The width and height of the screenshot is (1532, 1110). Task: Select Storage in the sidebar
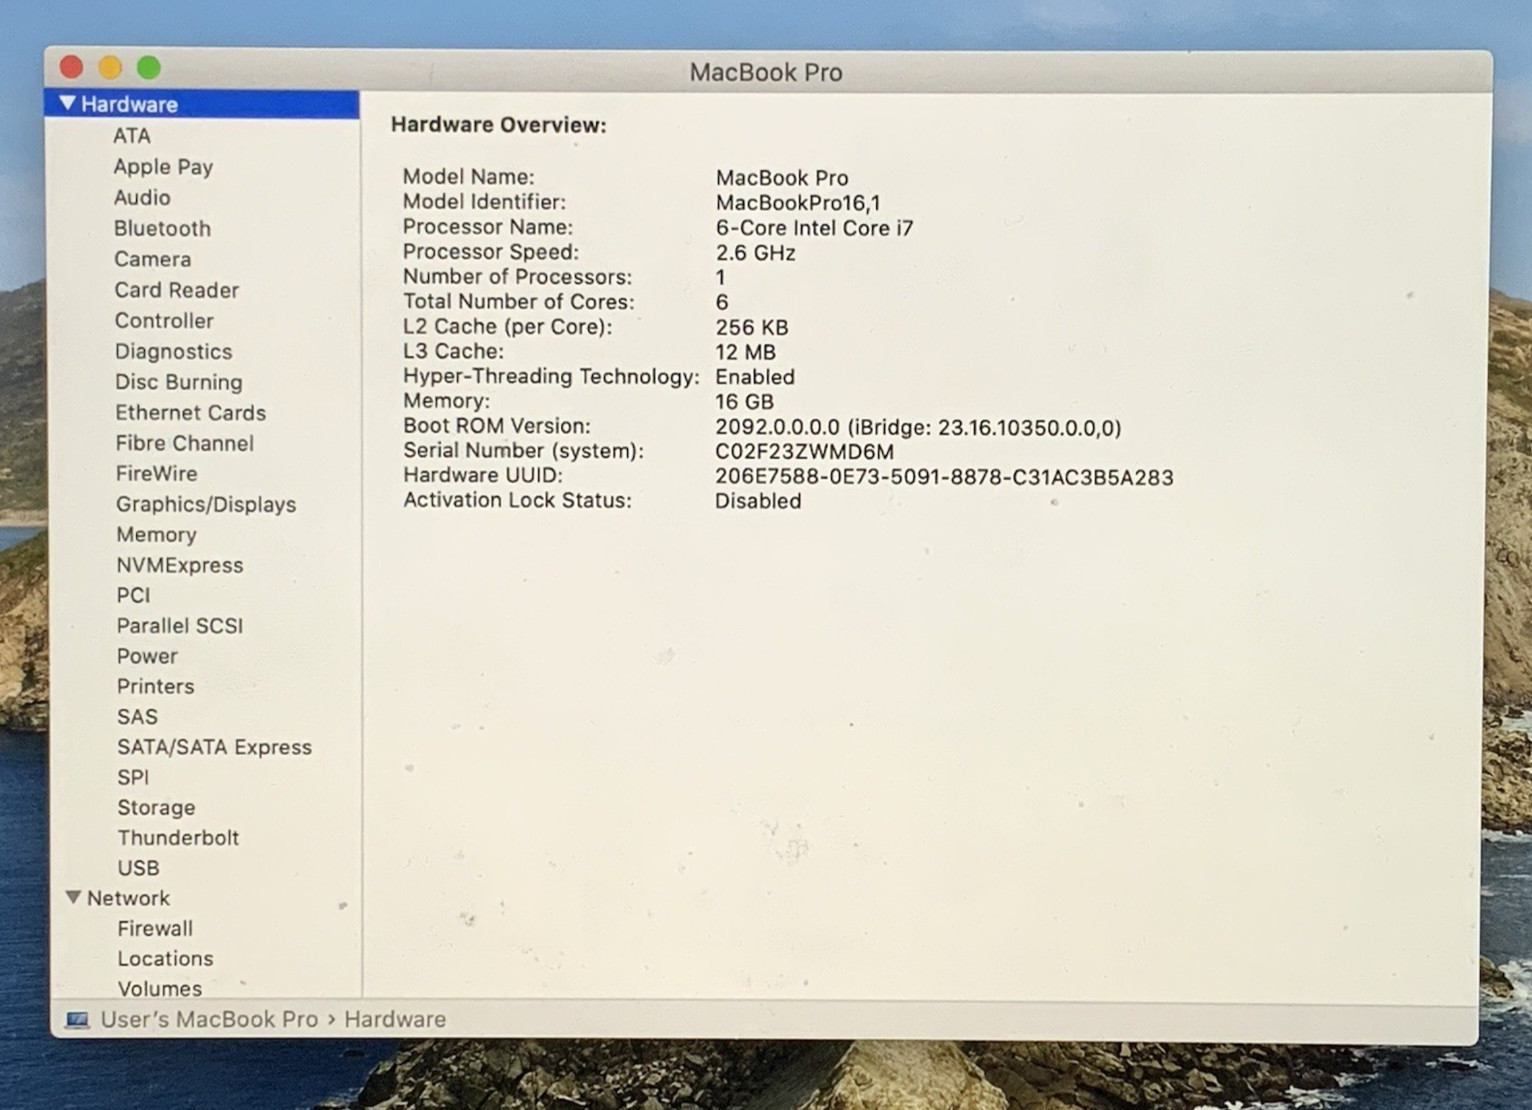156,808
